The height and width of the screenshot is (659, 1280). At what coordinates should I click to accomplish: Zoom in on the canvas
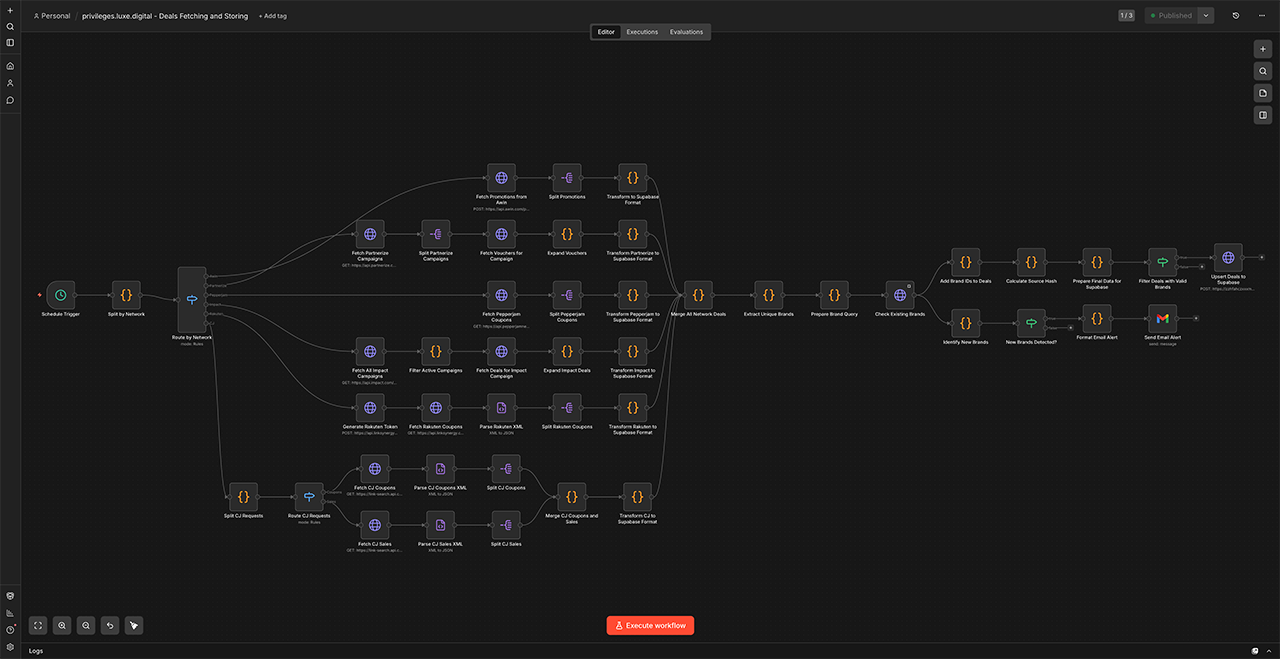point(62,625)
